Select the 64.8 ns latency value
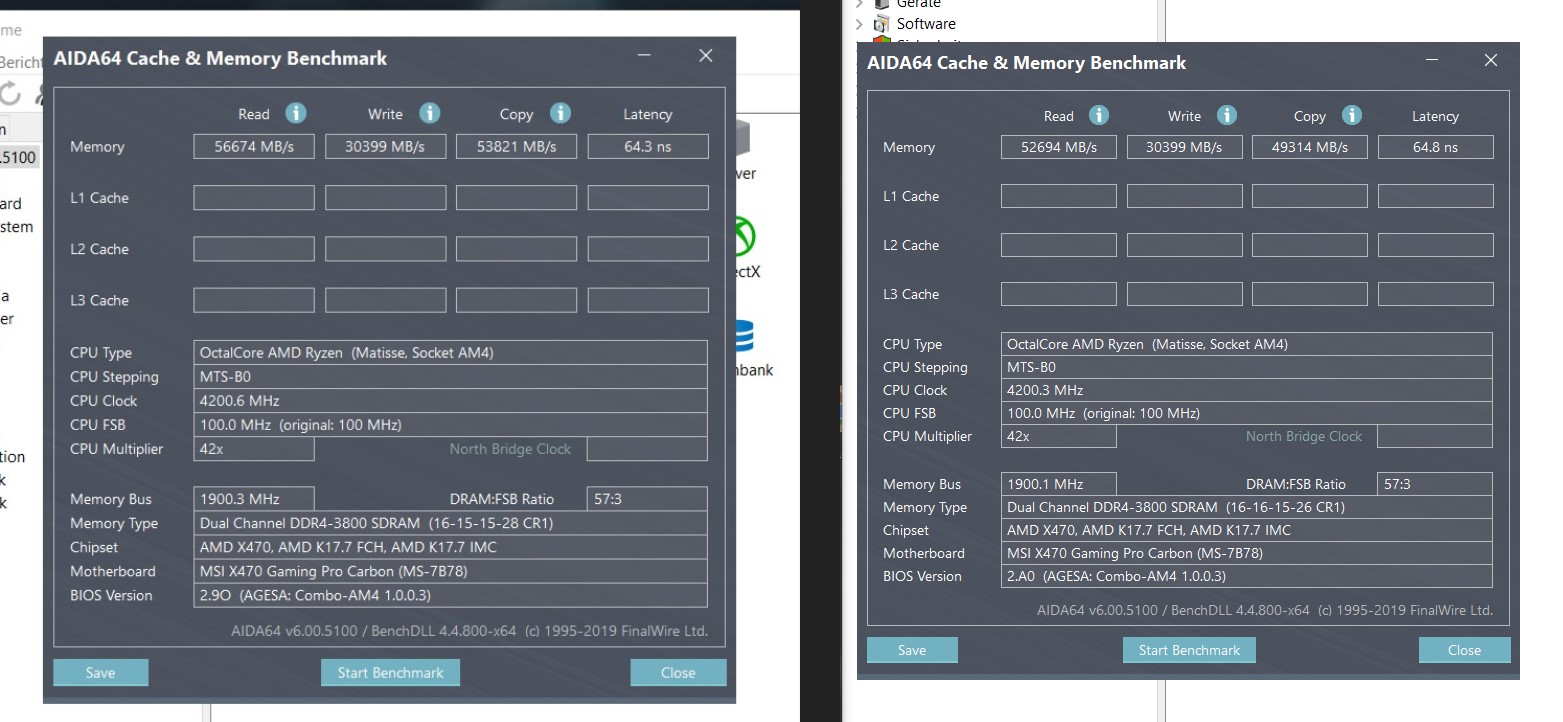1563x722 pixels. pyautogui.click(x=1436, y=147)
